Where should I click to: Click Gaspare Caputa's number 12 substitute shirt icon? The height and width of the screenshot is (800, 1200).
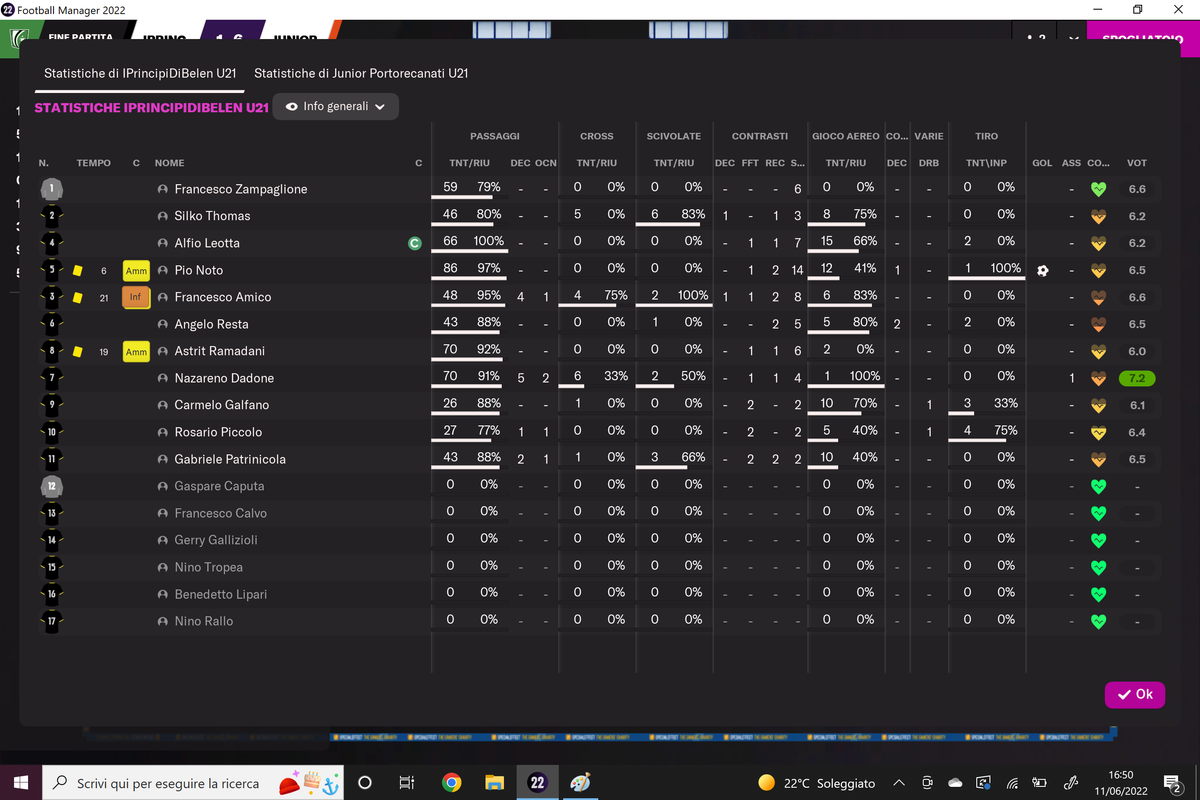(x=51, y=486)
